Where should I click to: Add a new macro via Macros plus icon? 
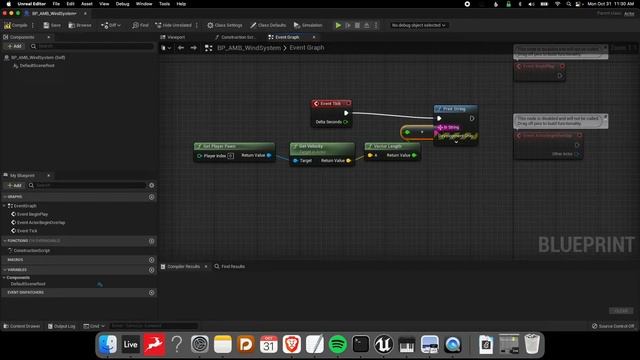[x=151, y=260]
